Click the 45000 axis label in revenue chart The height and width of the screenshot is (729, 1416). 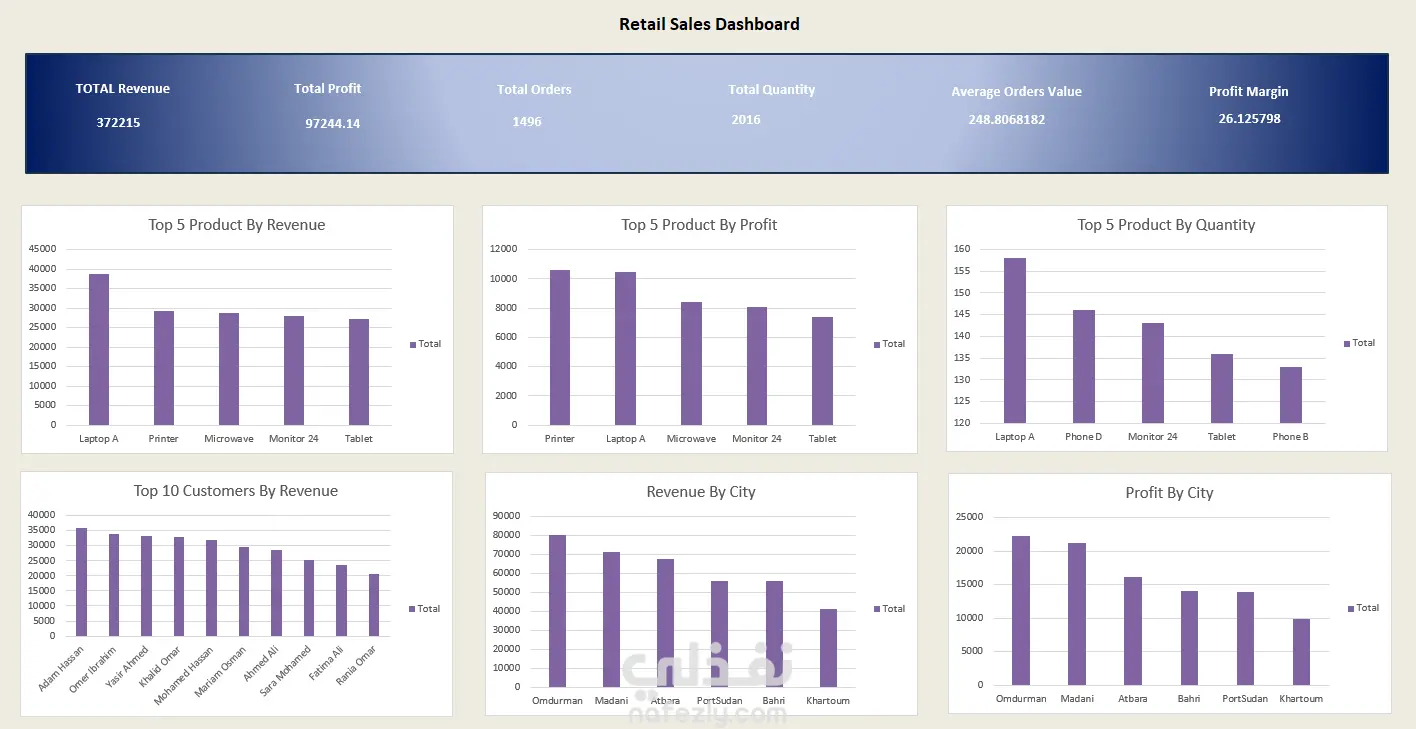click(43, 249)
